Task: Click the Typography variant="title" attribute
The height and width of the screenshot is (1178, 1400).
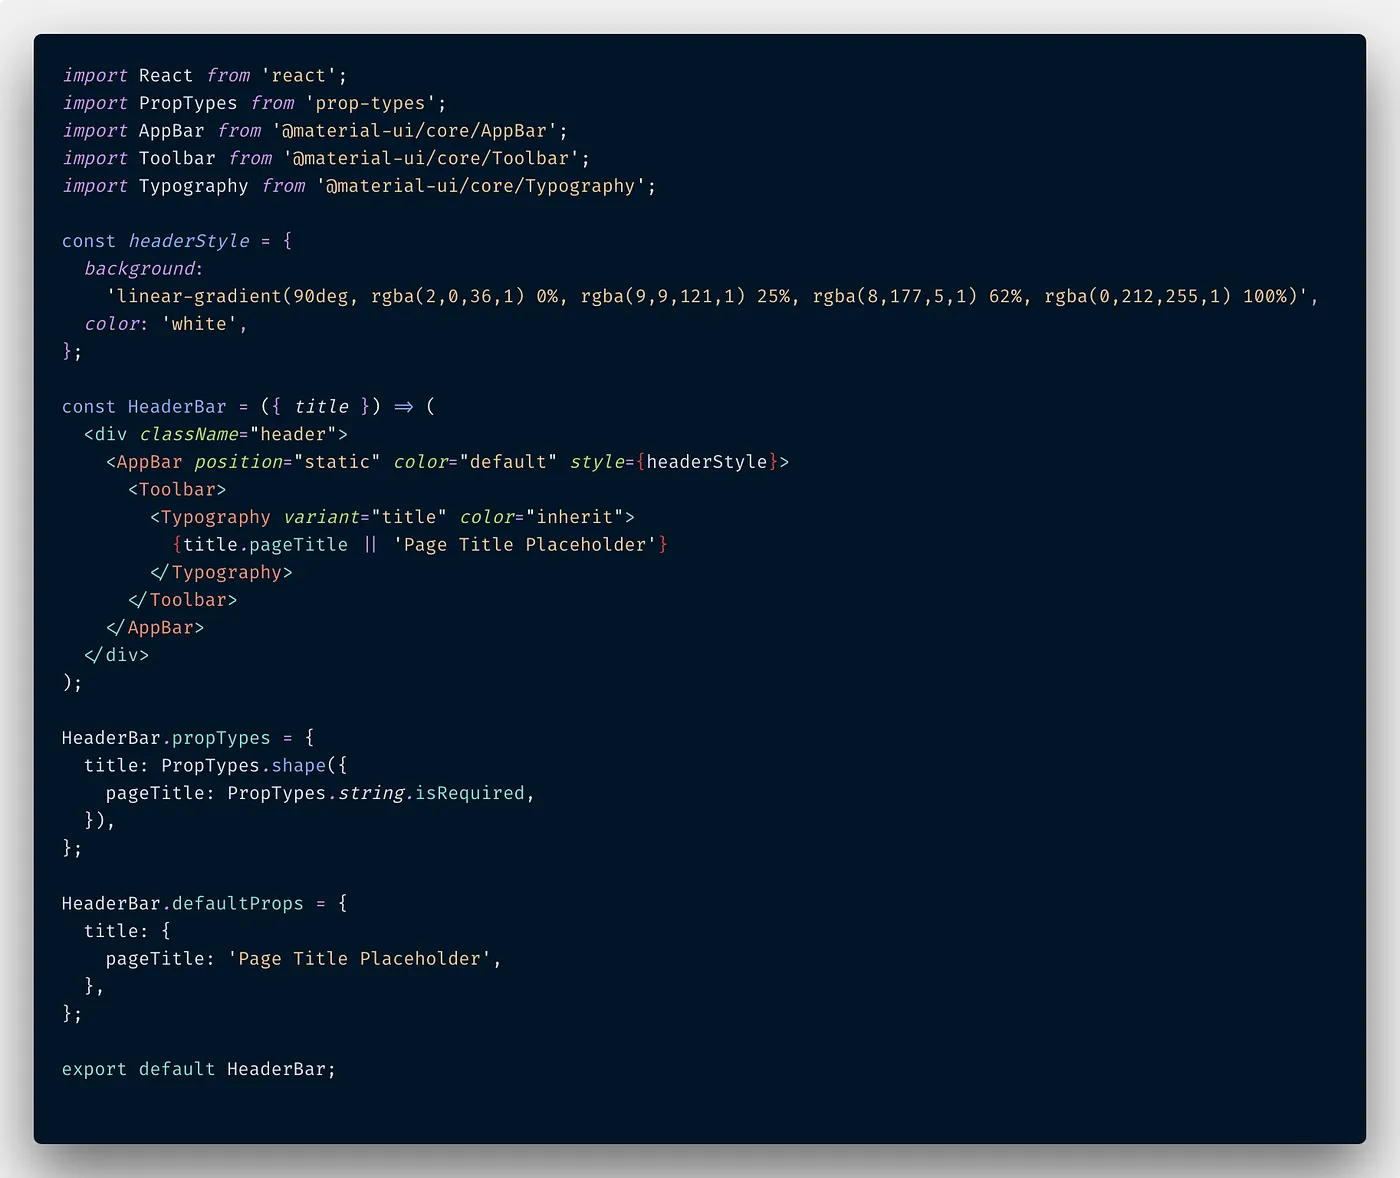Action: (x=363, y=516)
